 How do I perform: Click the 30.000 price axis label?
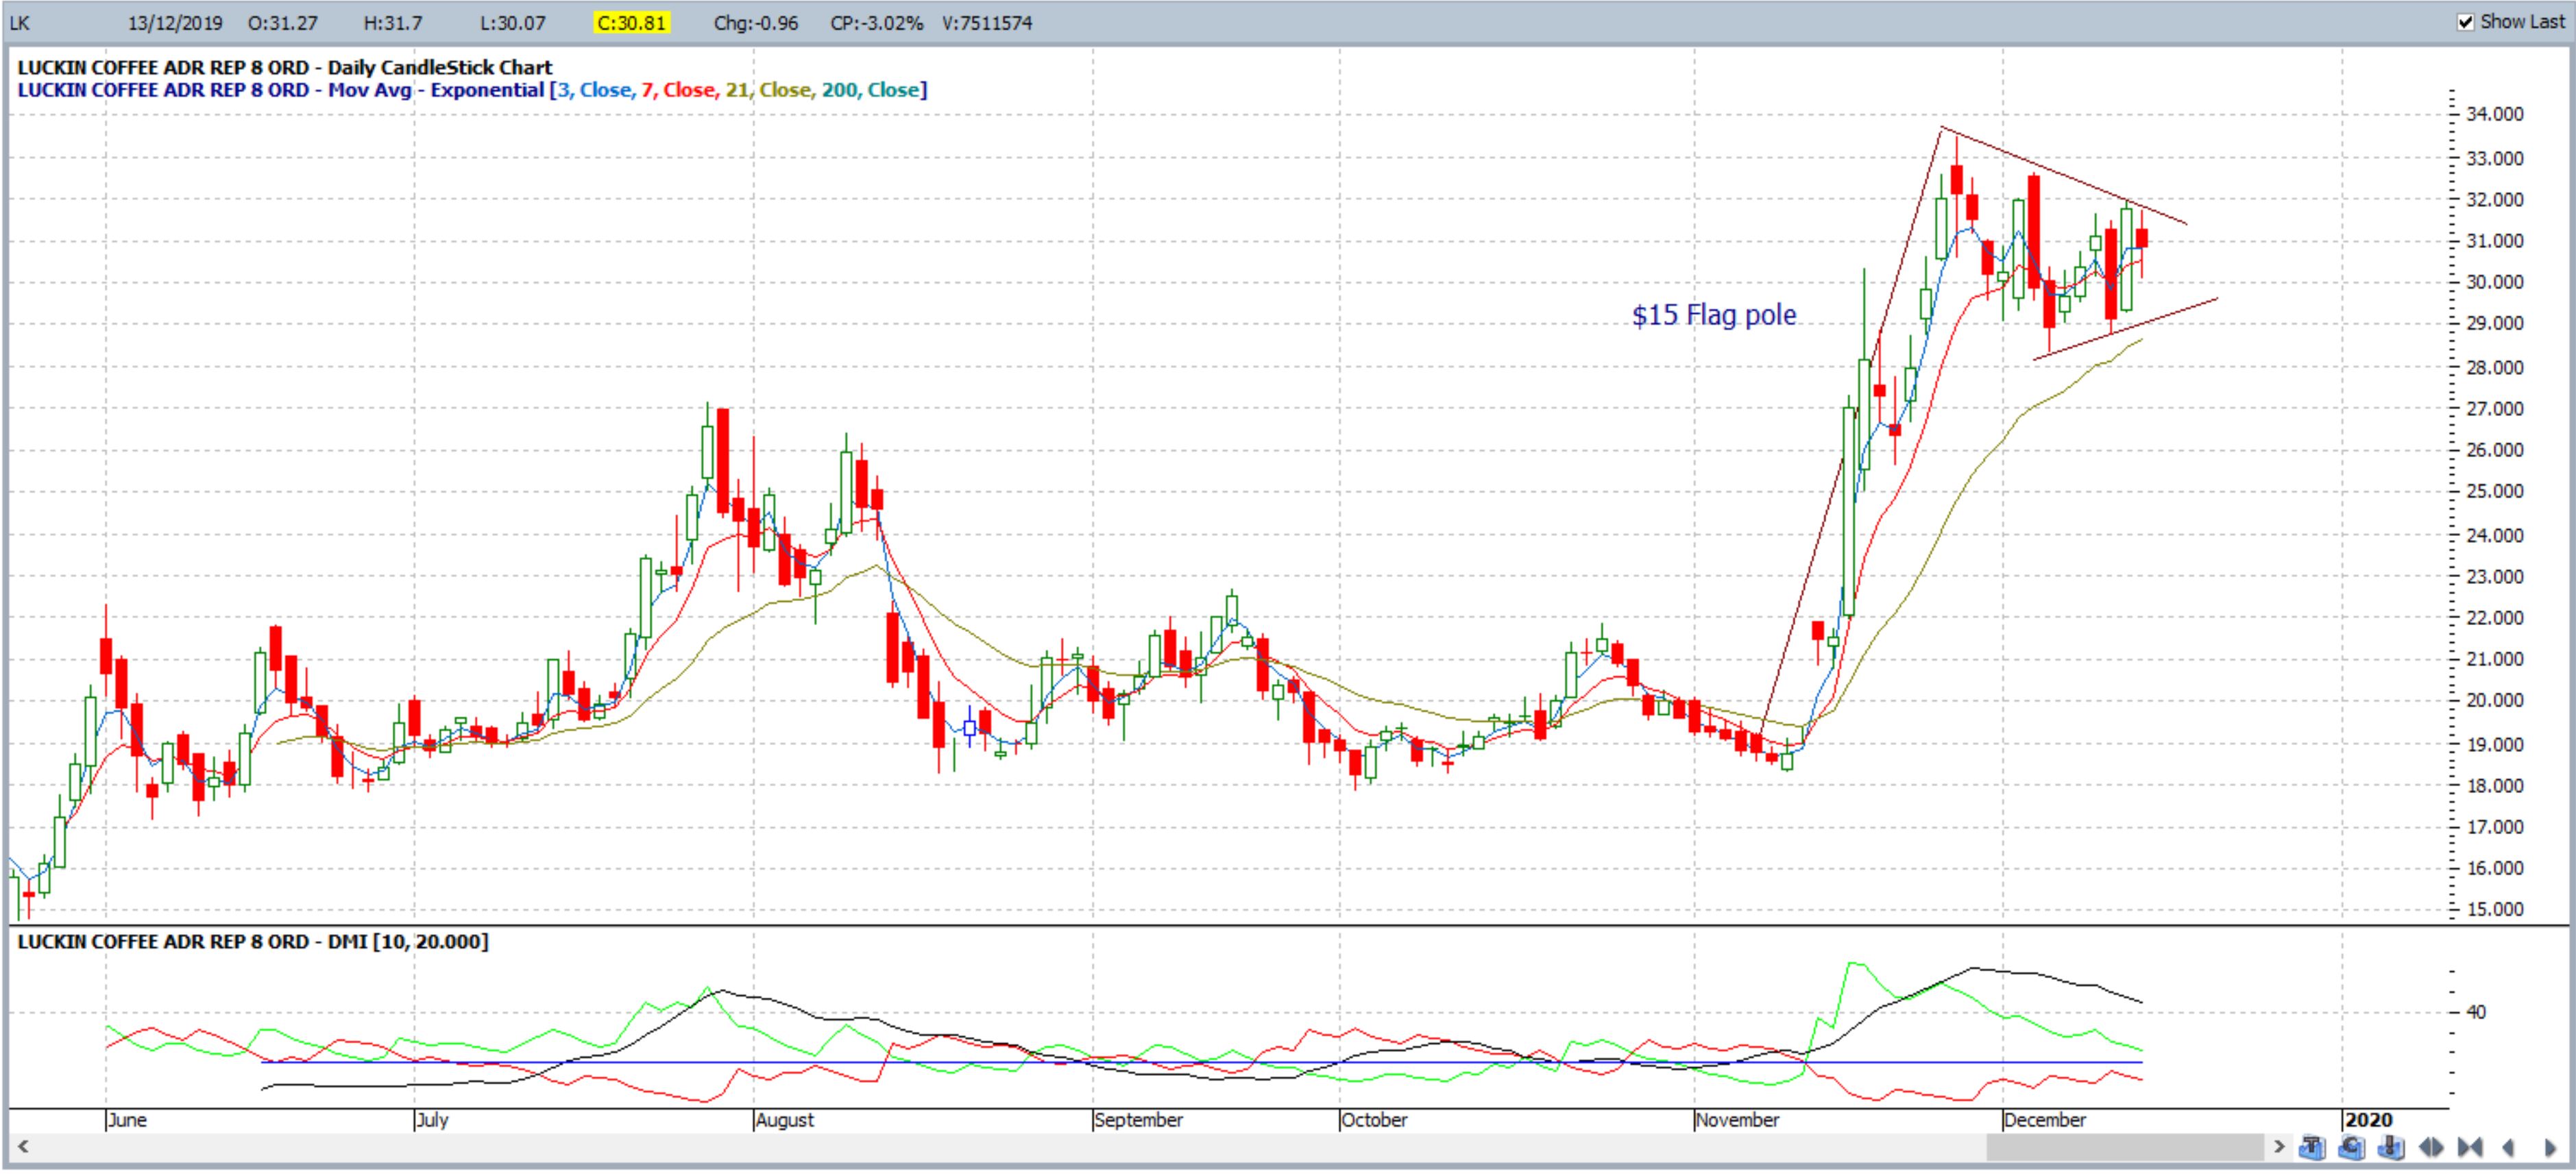point(2494,282)
